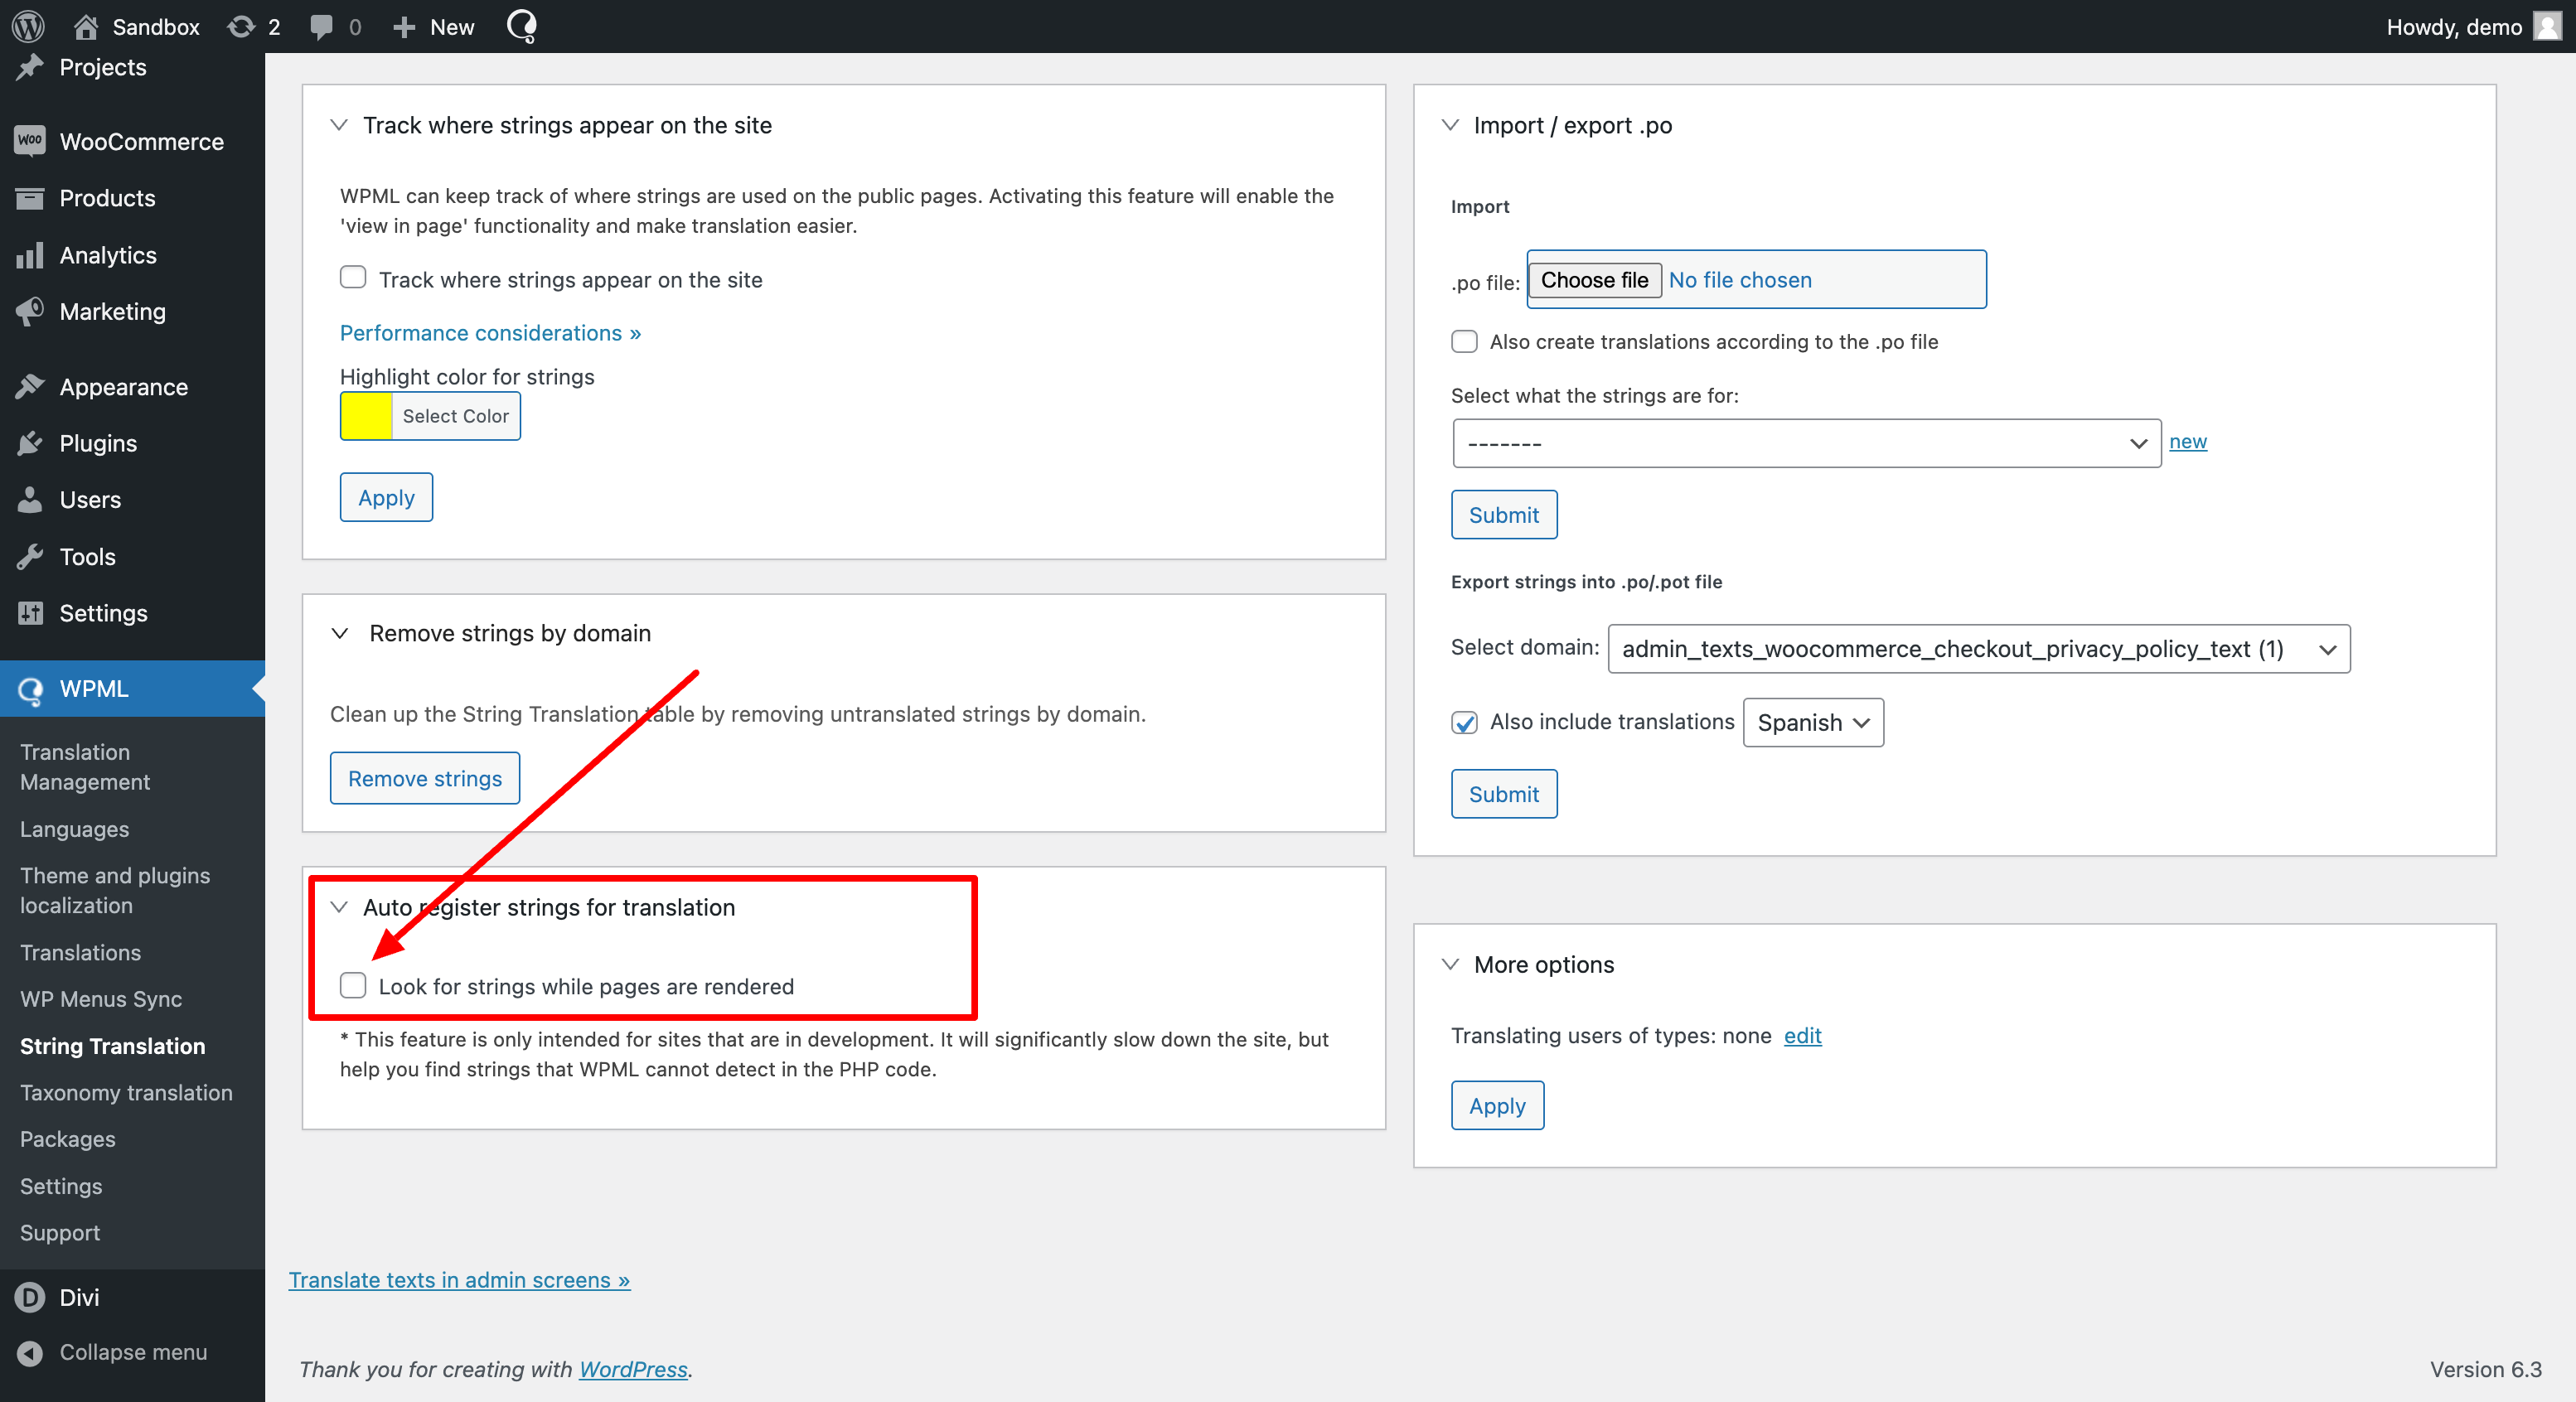Click Submit under Export strings section
Viewport: 2576px width, 1402px height.
1504,793
